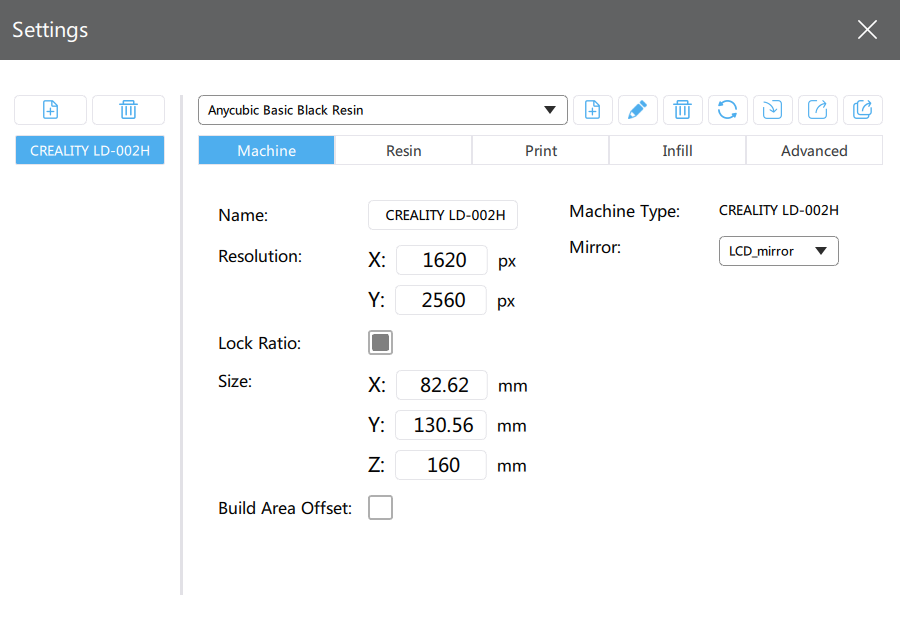900x630 pixels.
Task: Export the profile with the single-page export icon
Action: point(817,110)
